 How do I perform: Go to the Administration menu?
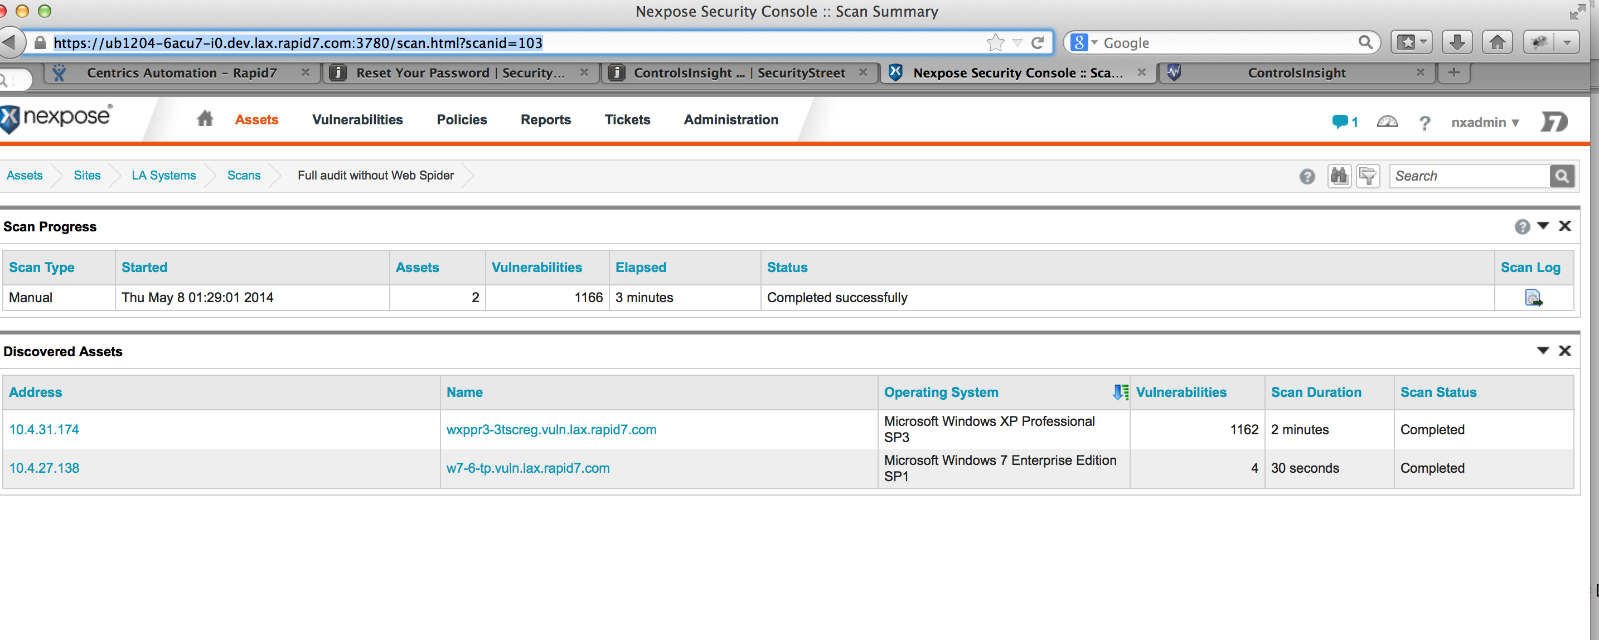(x=731, y=119)
